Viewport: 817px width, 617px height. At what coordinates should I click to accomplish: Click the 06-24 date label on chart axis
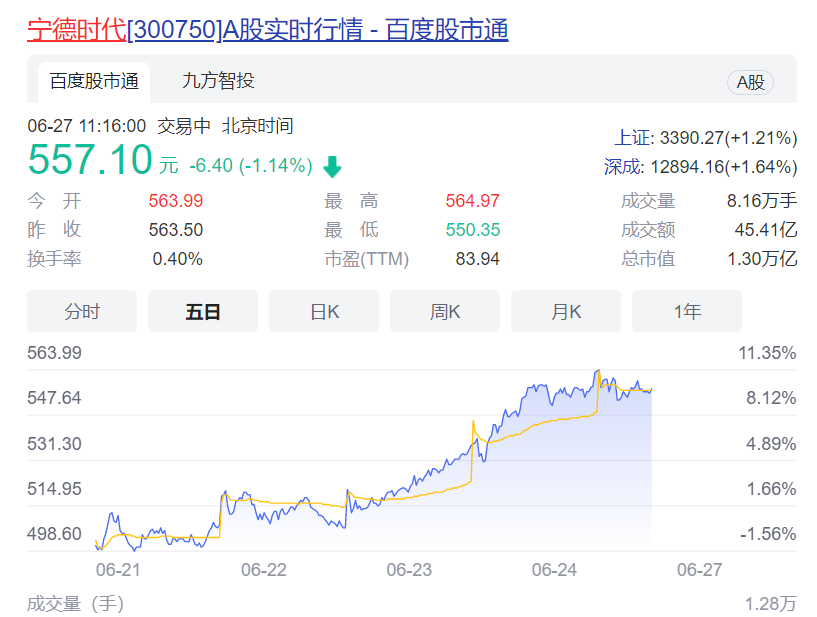pos(554,570)
